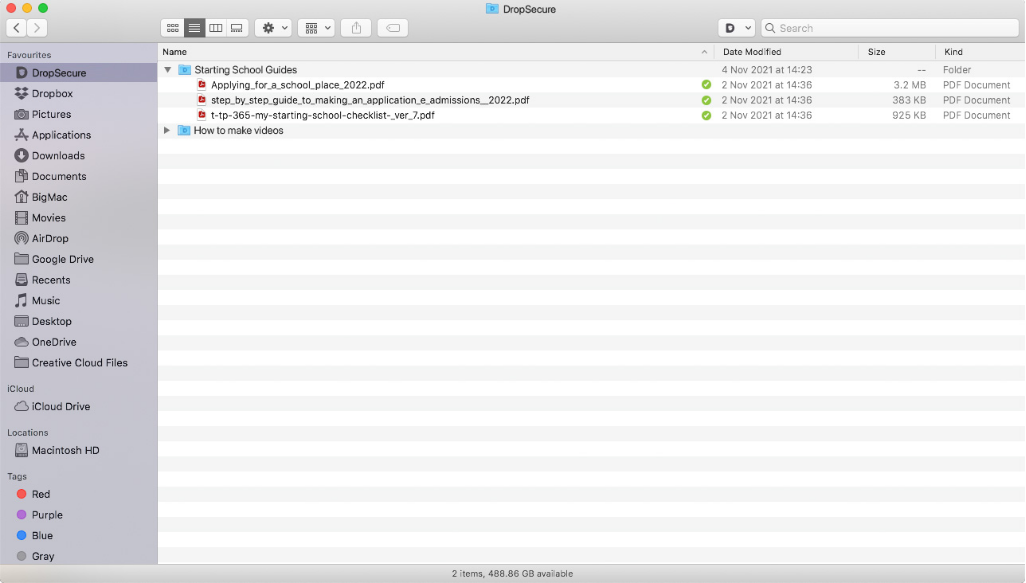
Task: Select DropSecure in the sidebar
Action: (x=79, y=73)
